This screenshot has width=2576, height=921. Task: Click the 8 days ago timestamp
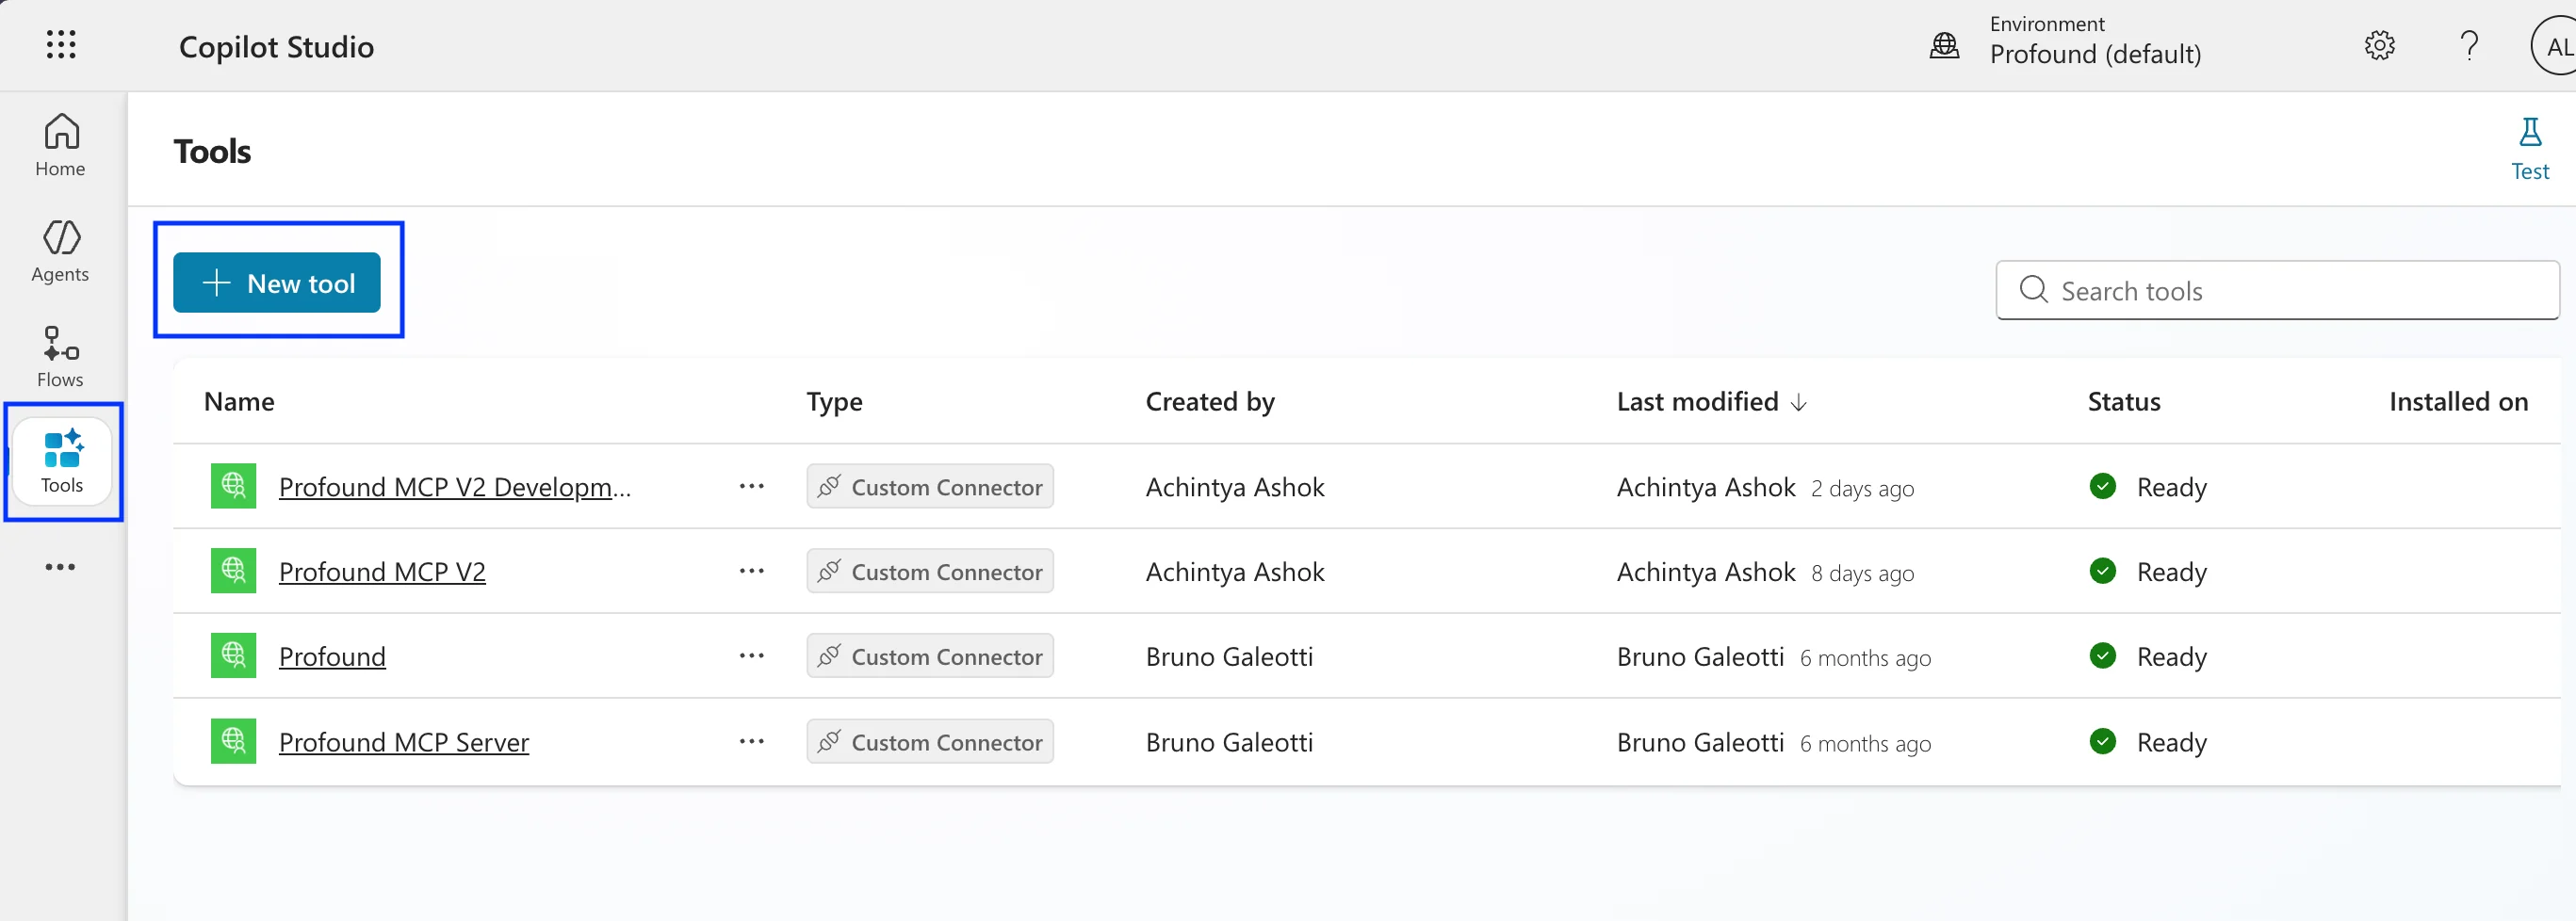click(x=1862, y=574)
